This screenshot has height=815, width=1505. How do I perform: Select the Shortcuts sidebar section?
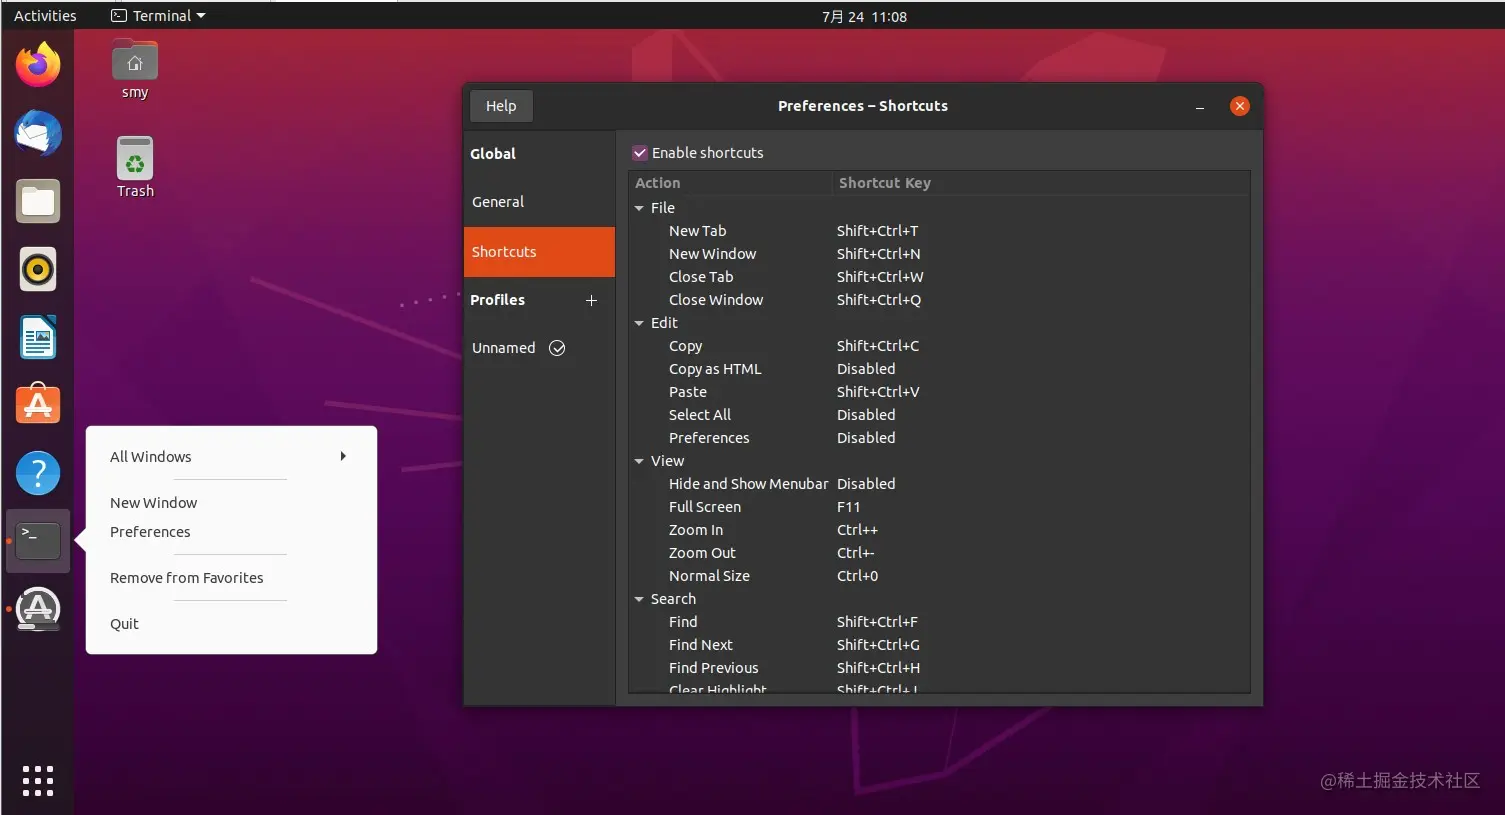pos(539,252)
